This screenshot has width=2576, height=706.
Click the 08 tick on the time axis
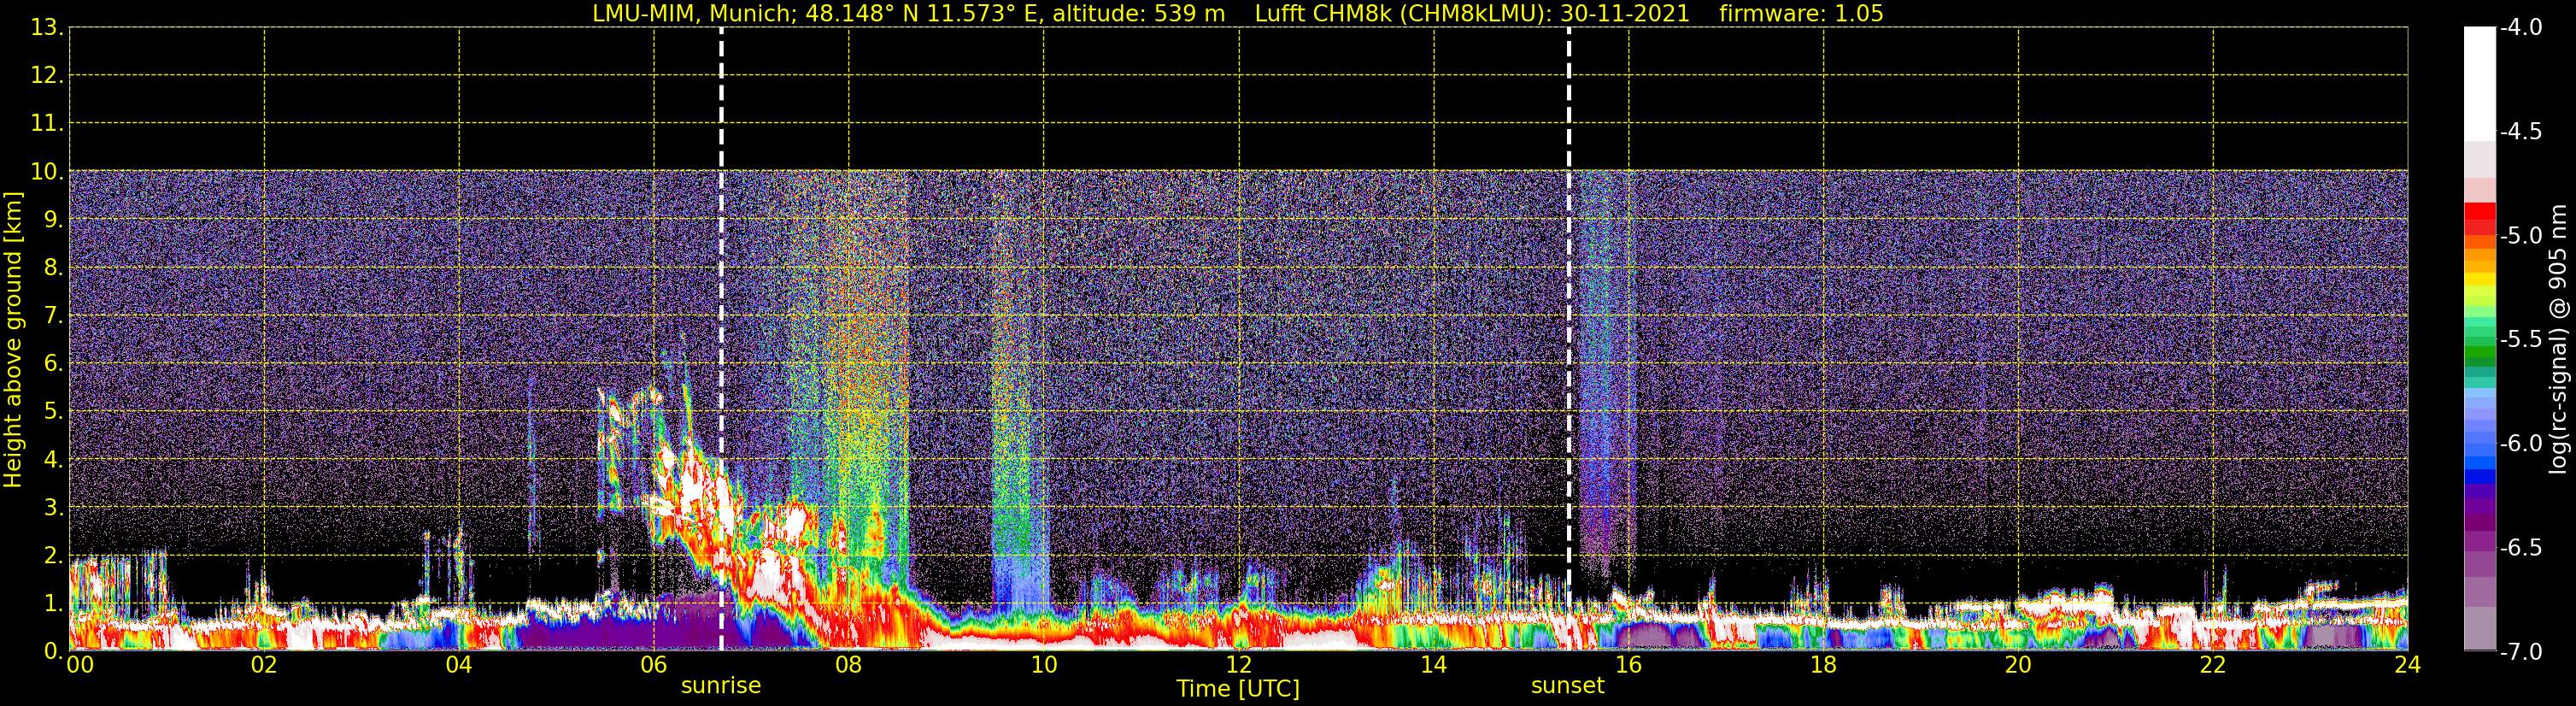pos(848,665)
